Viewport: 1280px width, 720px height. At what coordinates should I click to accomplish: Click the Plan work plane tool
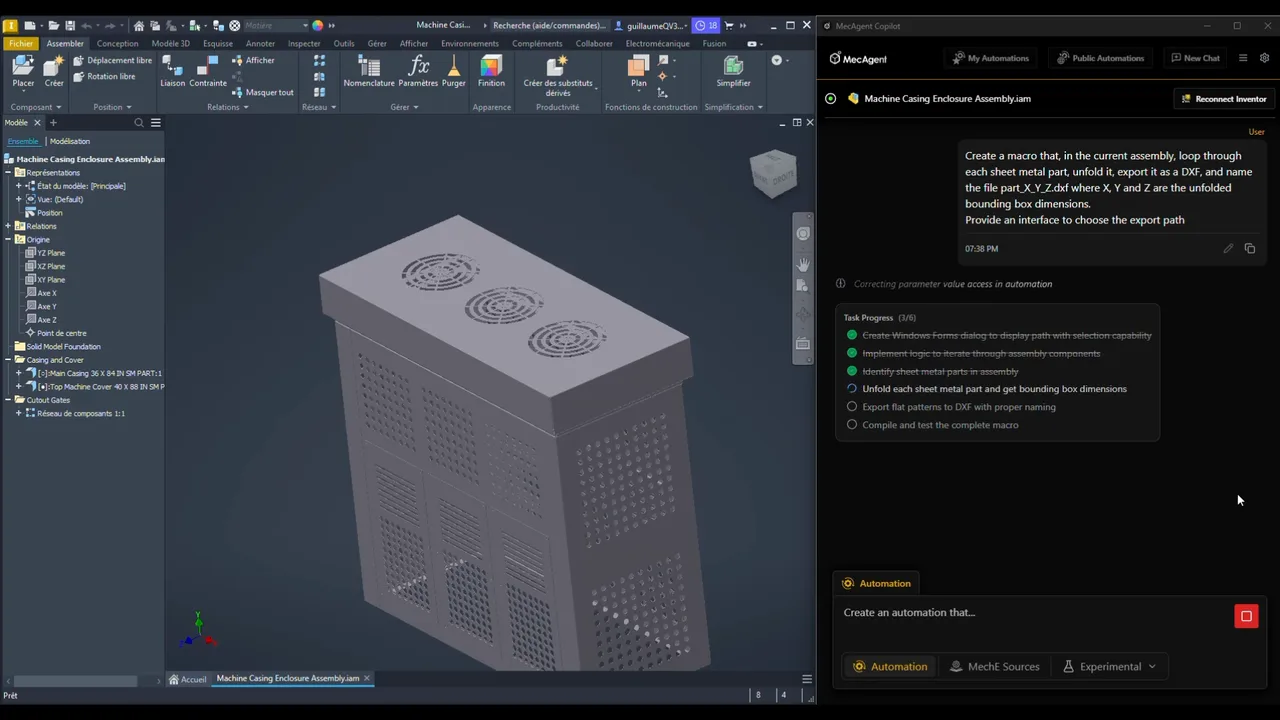638,71
